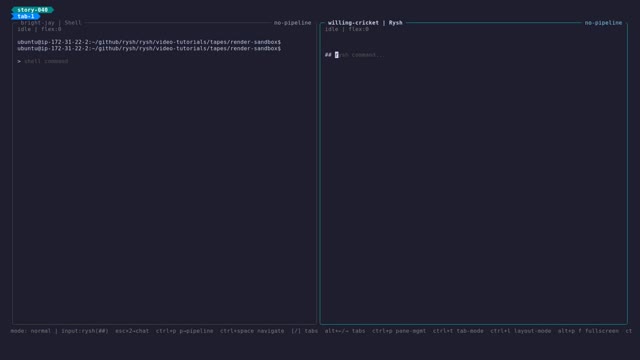Click the 'esc×2→chat' hint
The height and width of the screenshot is (360, 640).
[x=132, y=331]
